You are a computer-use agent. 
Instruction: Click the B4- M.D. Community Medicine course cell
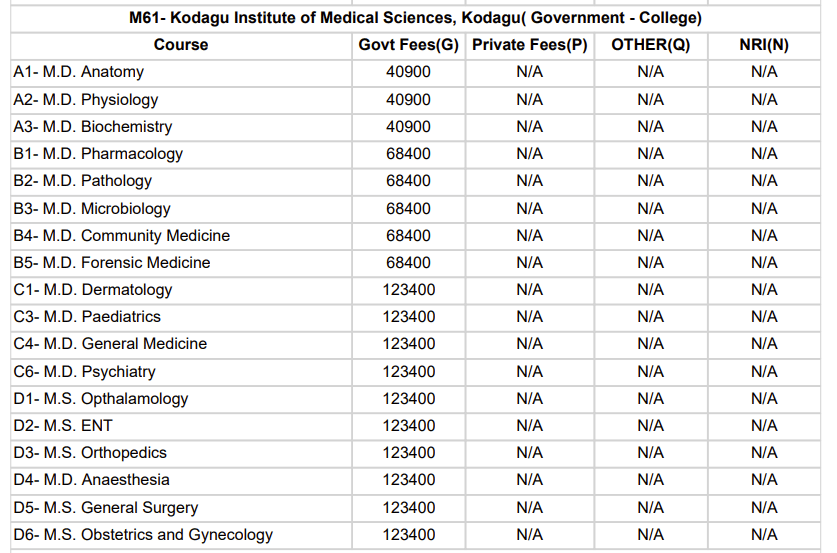coord(122,236)
